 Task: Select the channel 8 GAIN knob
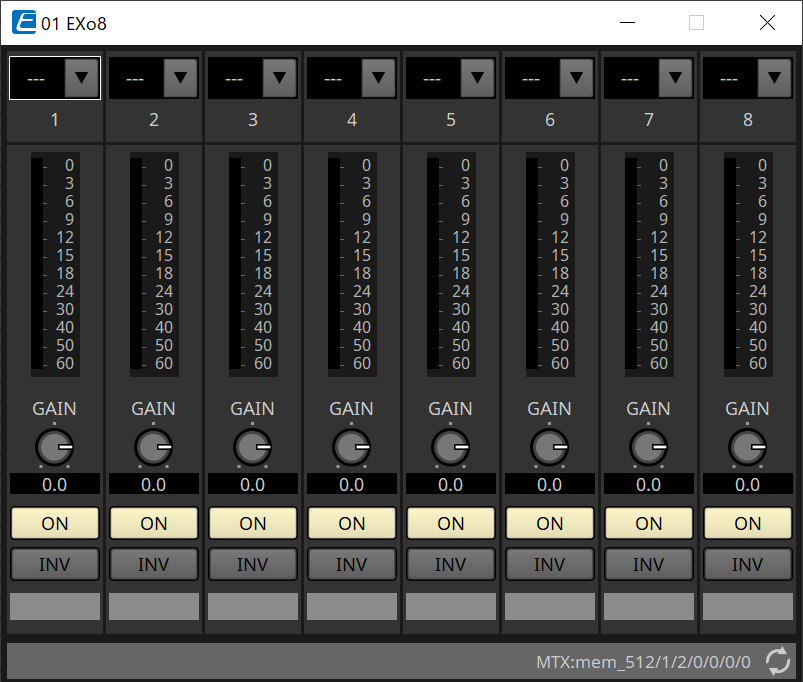click(748, 447)
